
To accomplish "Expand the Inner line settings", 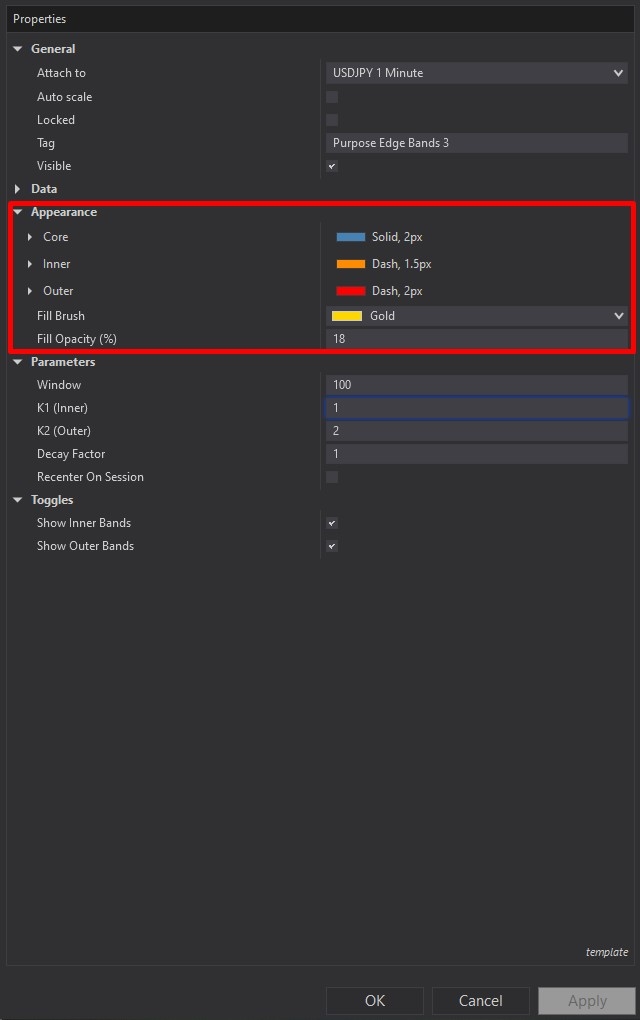I will coord(30,264).
